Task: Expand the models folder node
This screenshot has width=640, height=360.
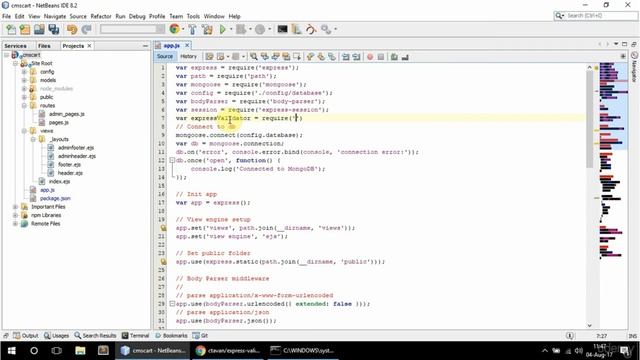Action: (24, 80)
